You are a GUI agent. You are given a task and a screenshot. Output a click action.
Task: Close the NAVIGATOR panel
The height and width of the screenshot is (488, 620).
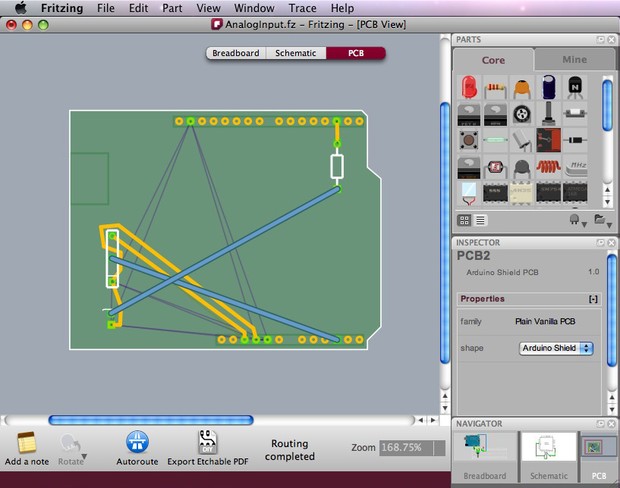(x=611, y=424)
